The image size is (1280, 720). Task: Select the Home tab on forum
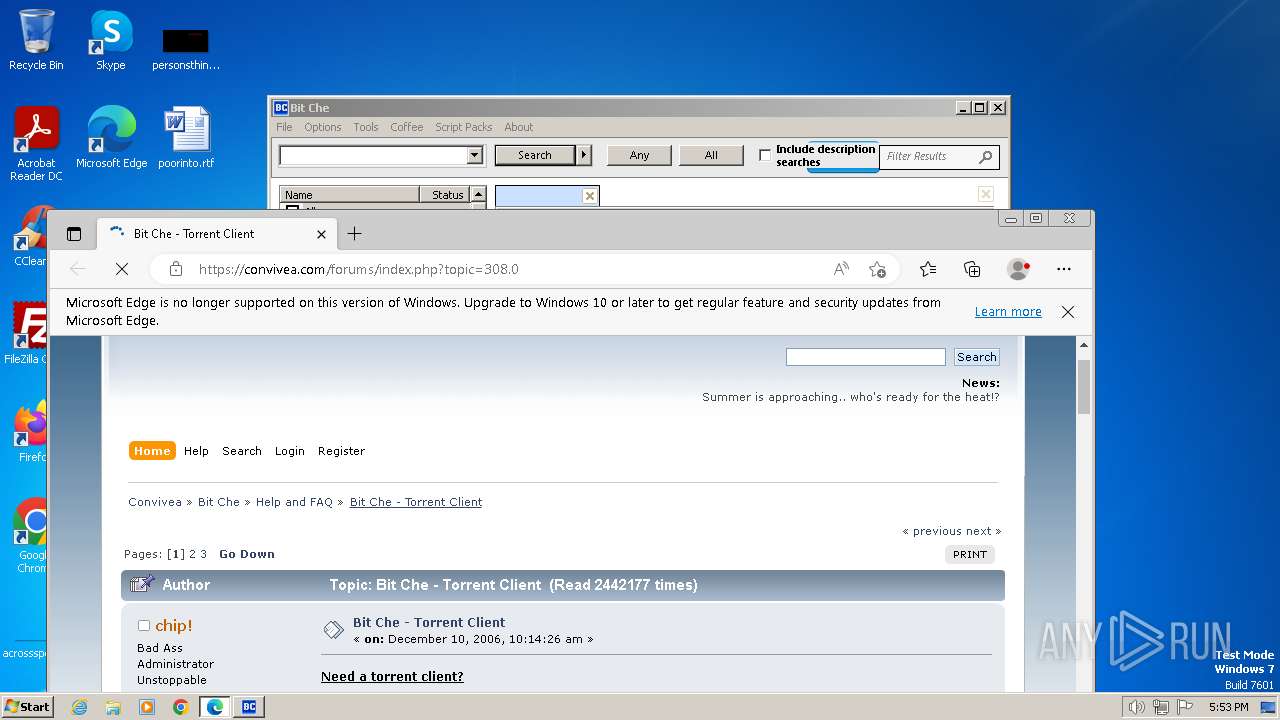[152, 451]
